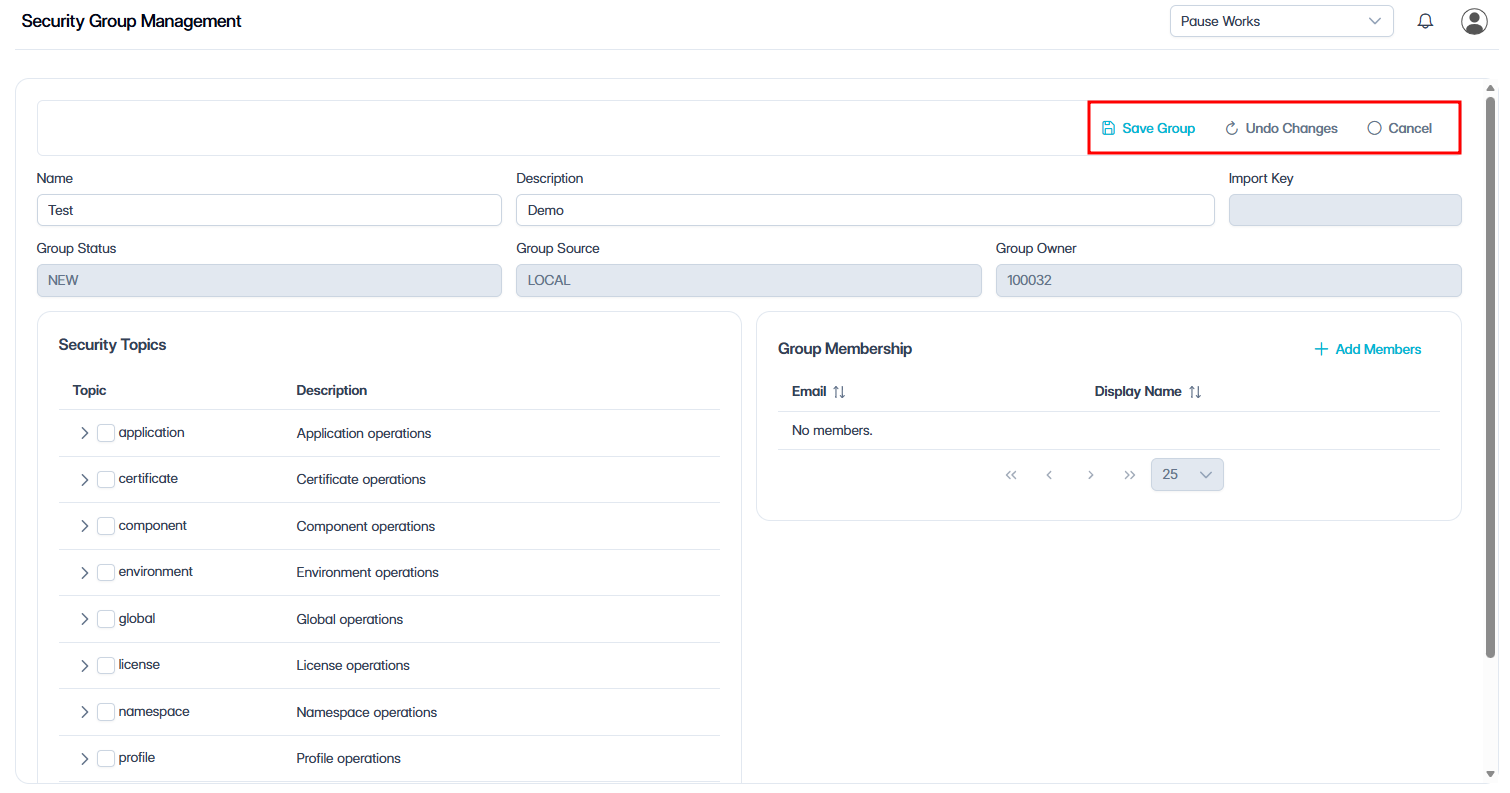Image resolution: width=1510 pixels, height=793 pixels.
Task: Click 'Application operations' description text
Action: (x=364, y=433)
